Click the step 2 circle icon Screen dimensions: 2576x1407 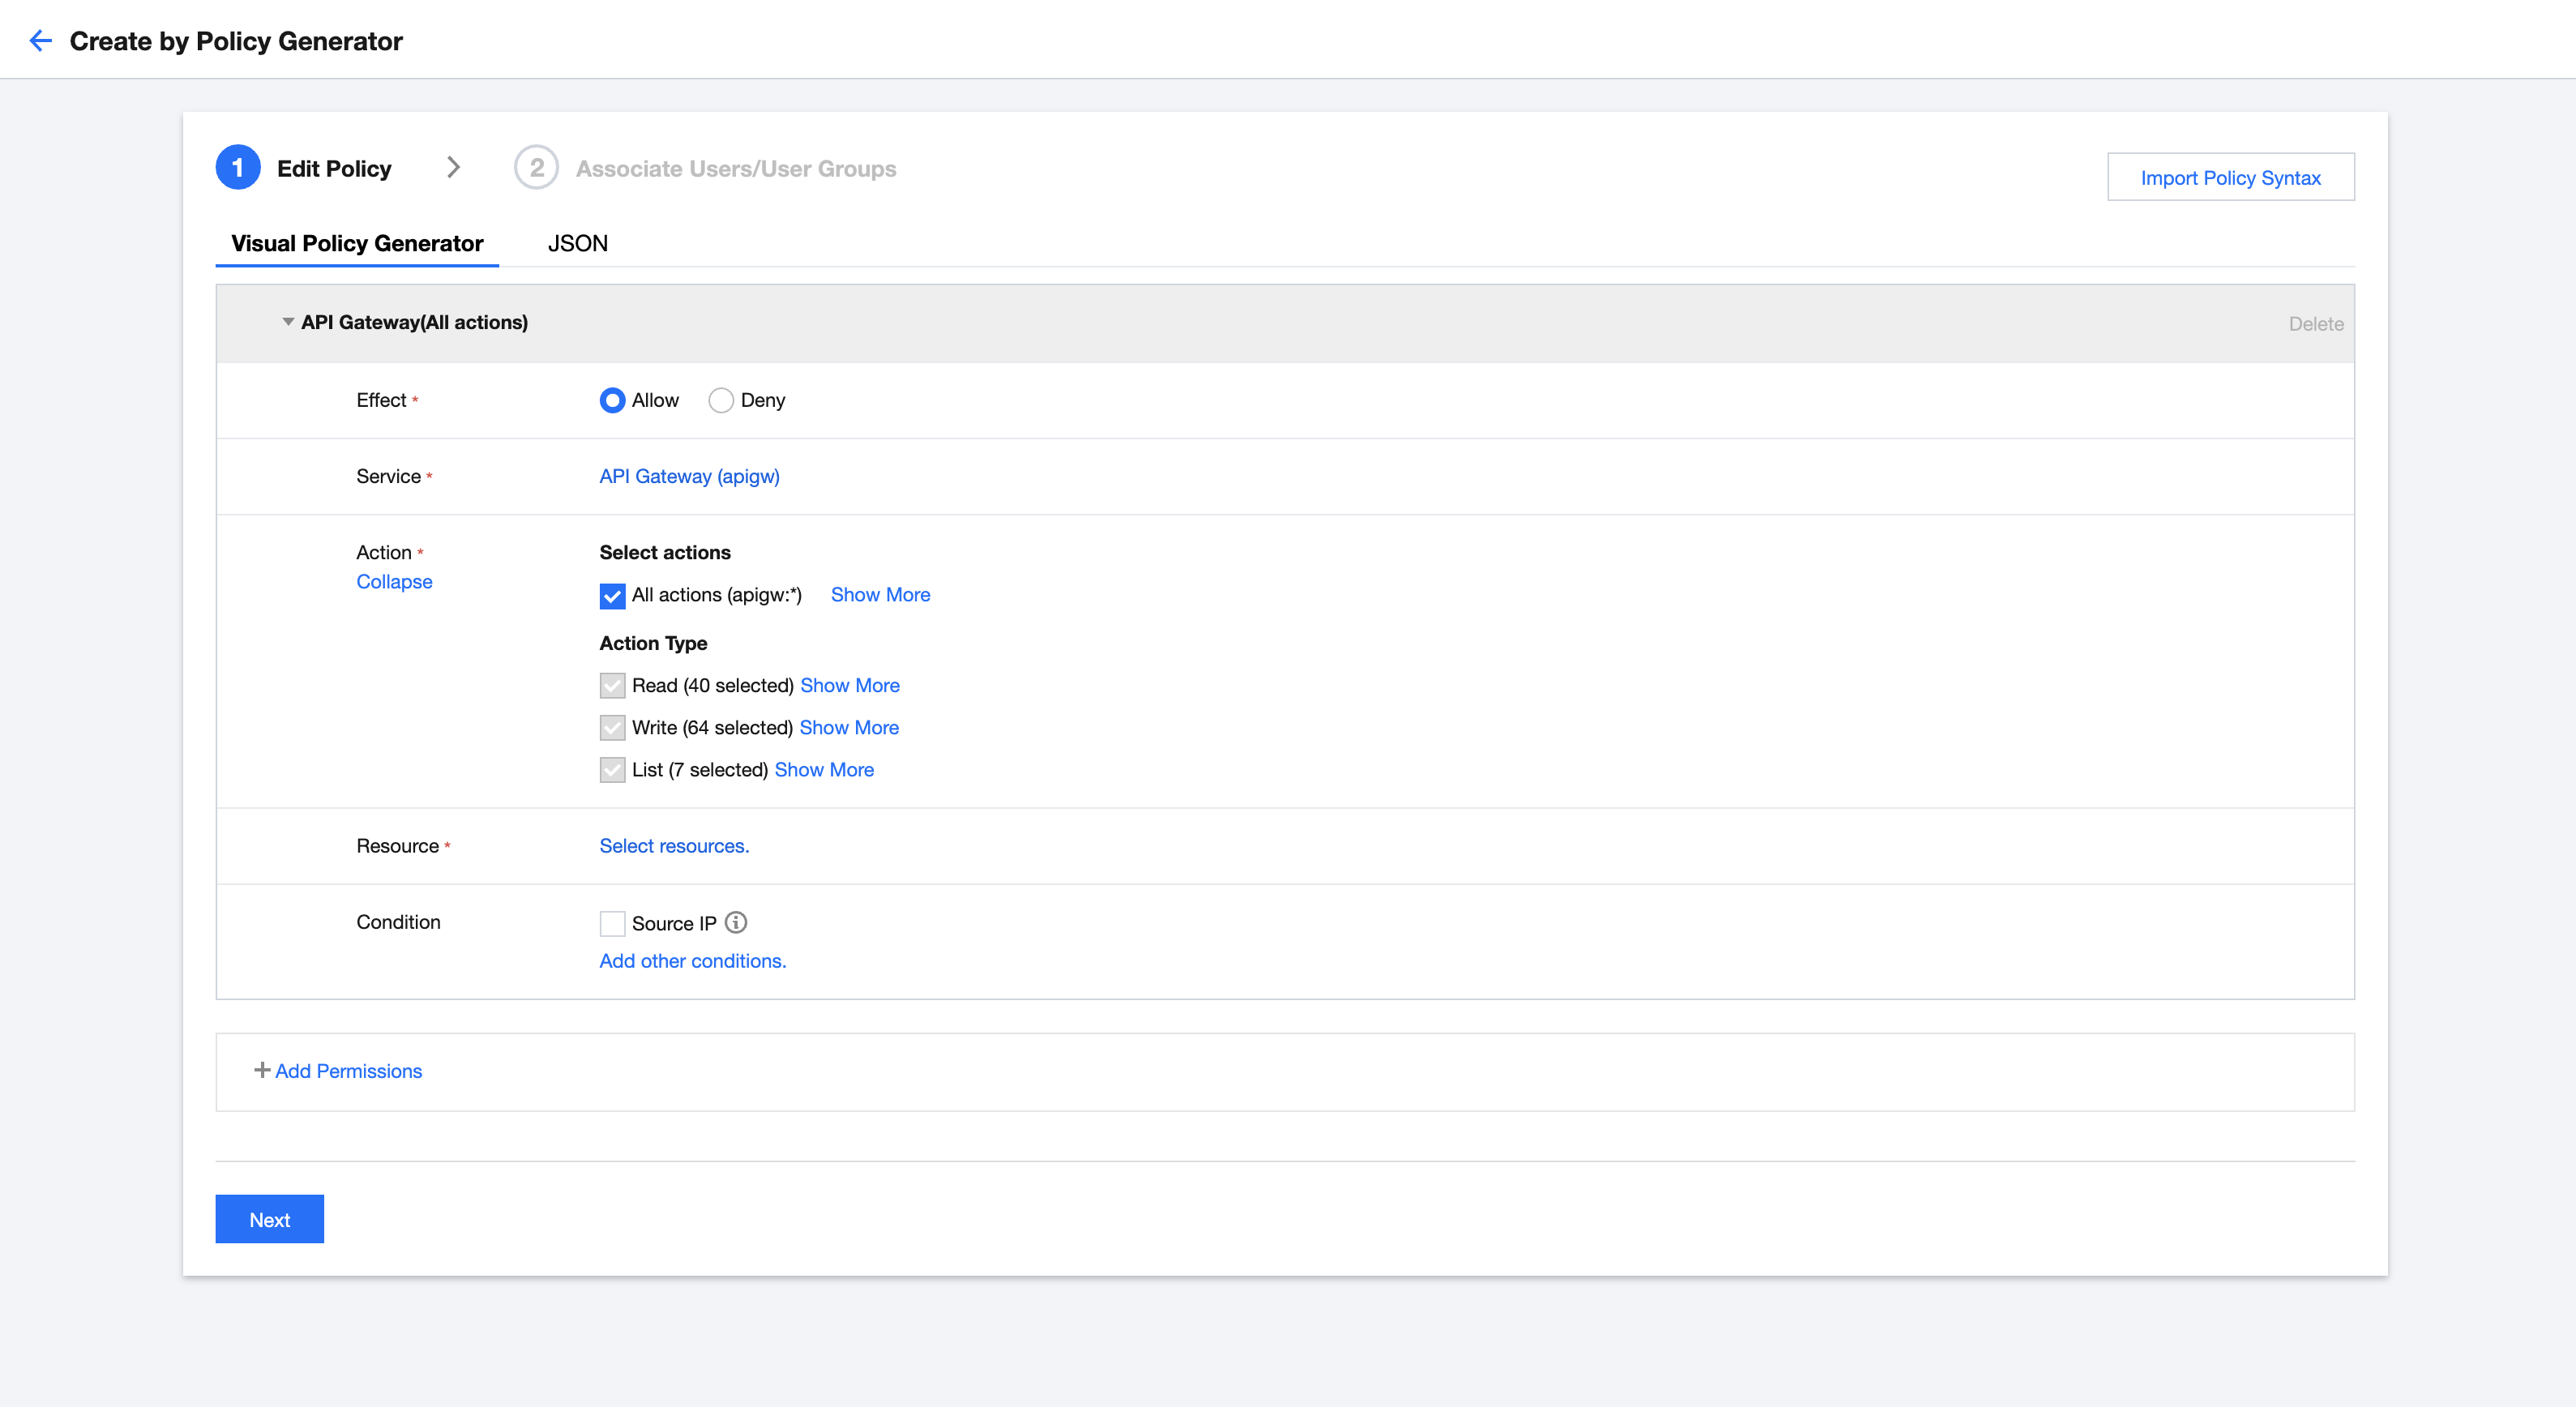pos(536,168)
